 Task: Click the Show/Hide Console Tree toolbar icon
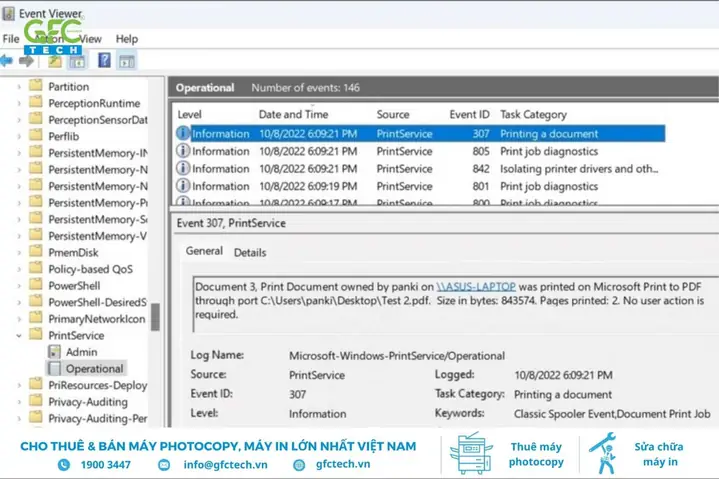click(77, 61)
